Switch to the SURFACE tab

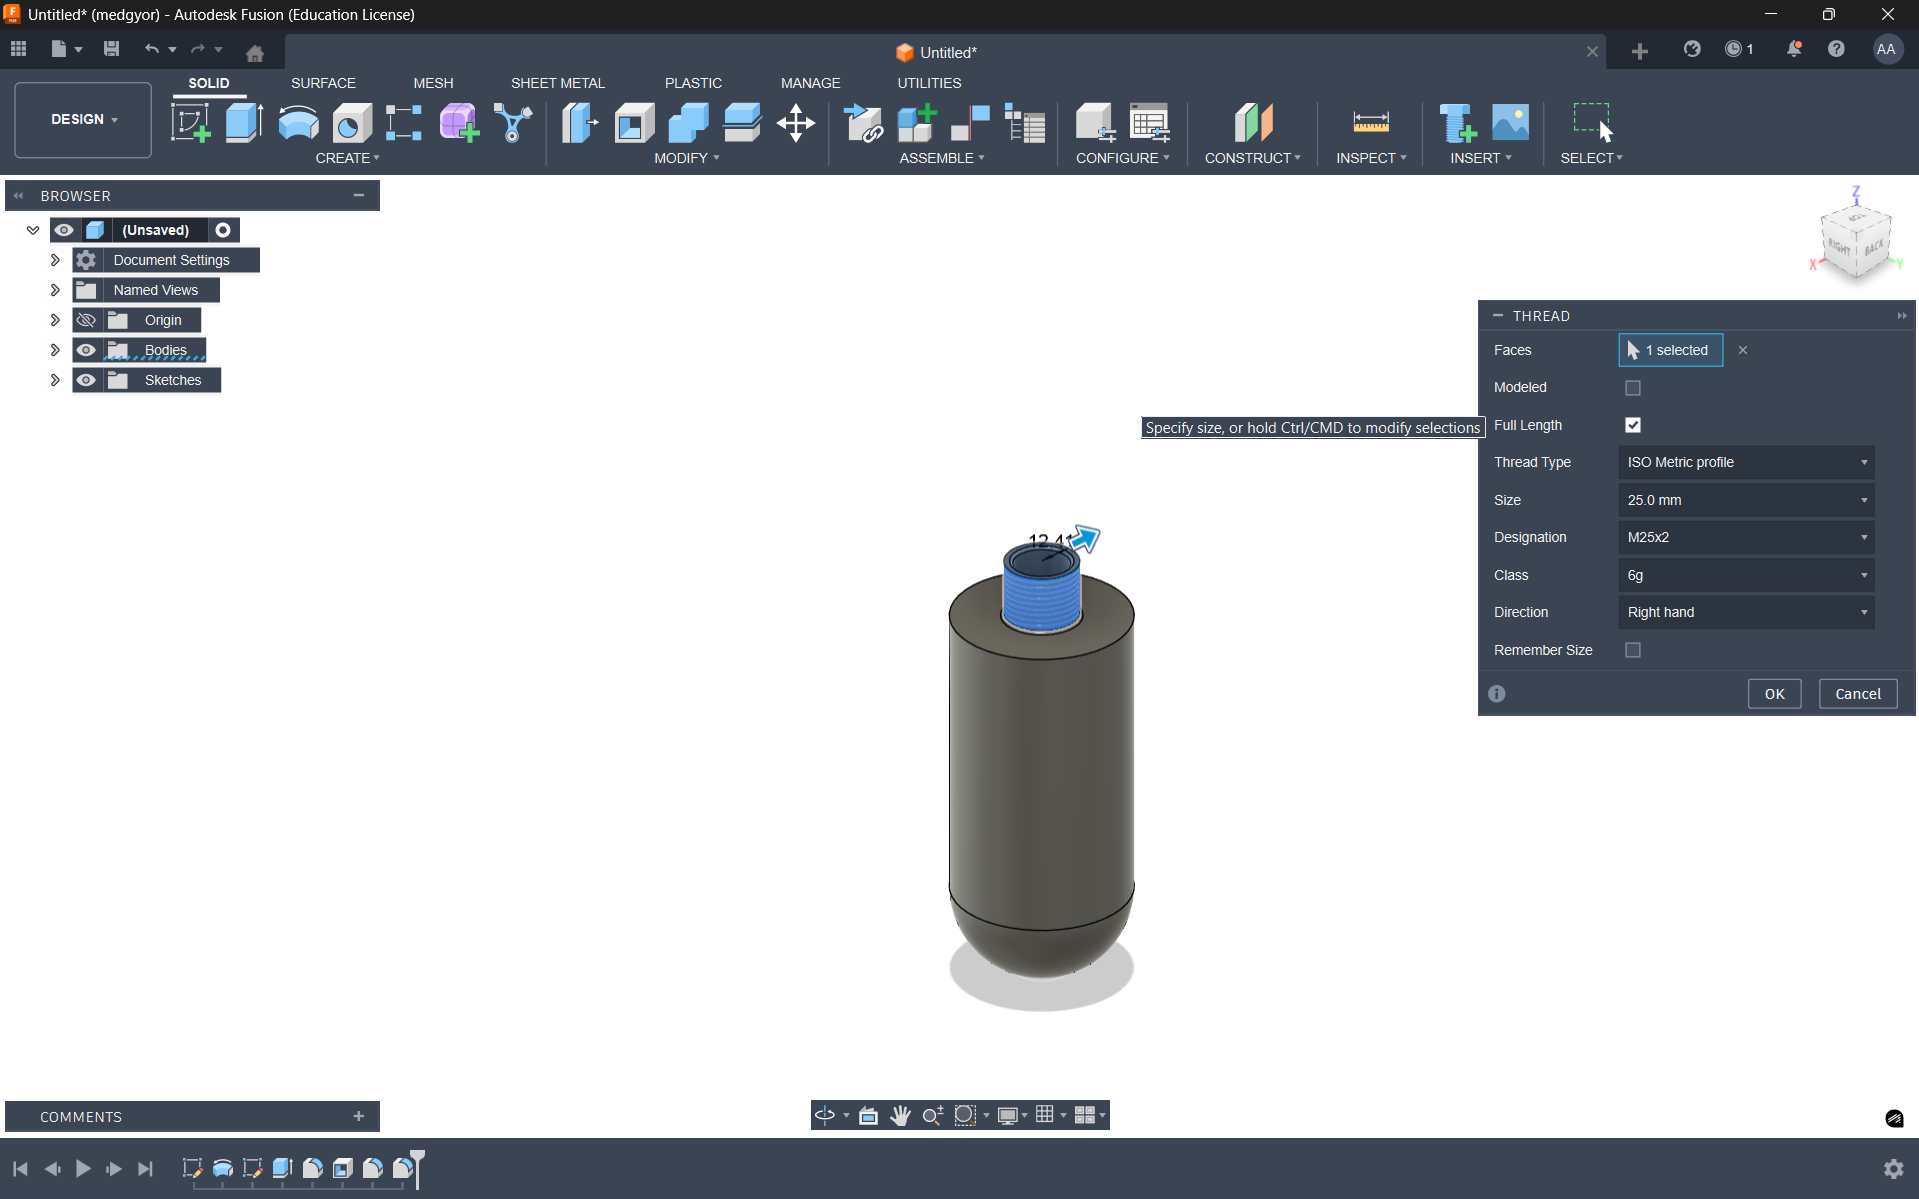[x=323, y=83]
